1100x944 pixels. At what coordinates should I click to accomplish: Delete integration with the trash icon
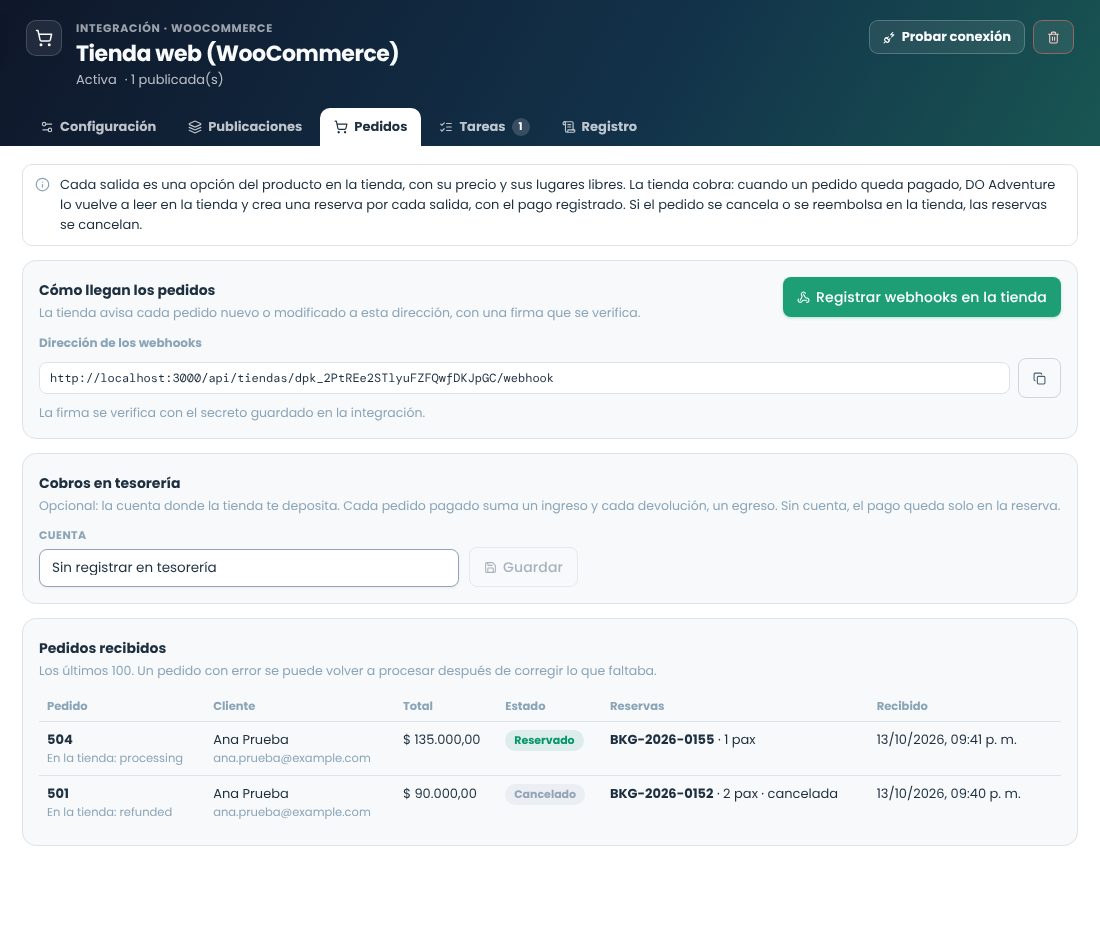[1053, 37]
